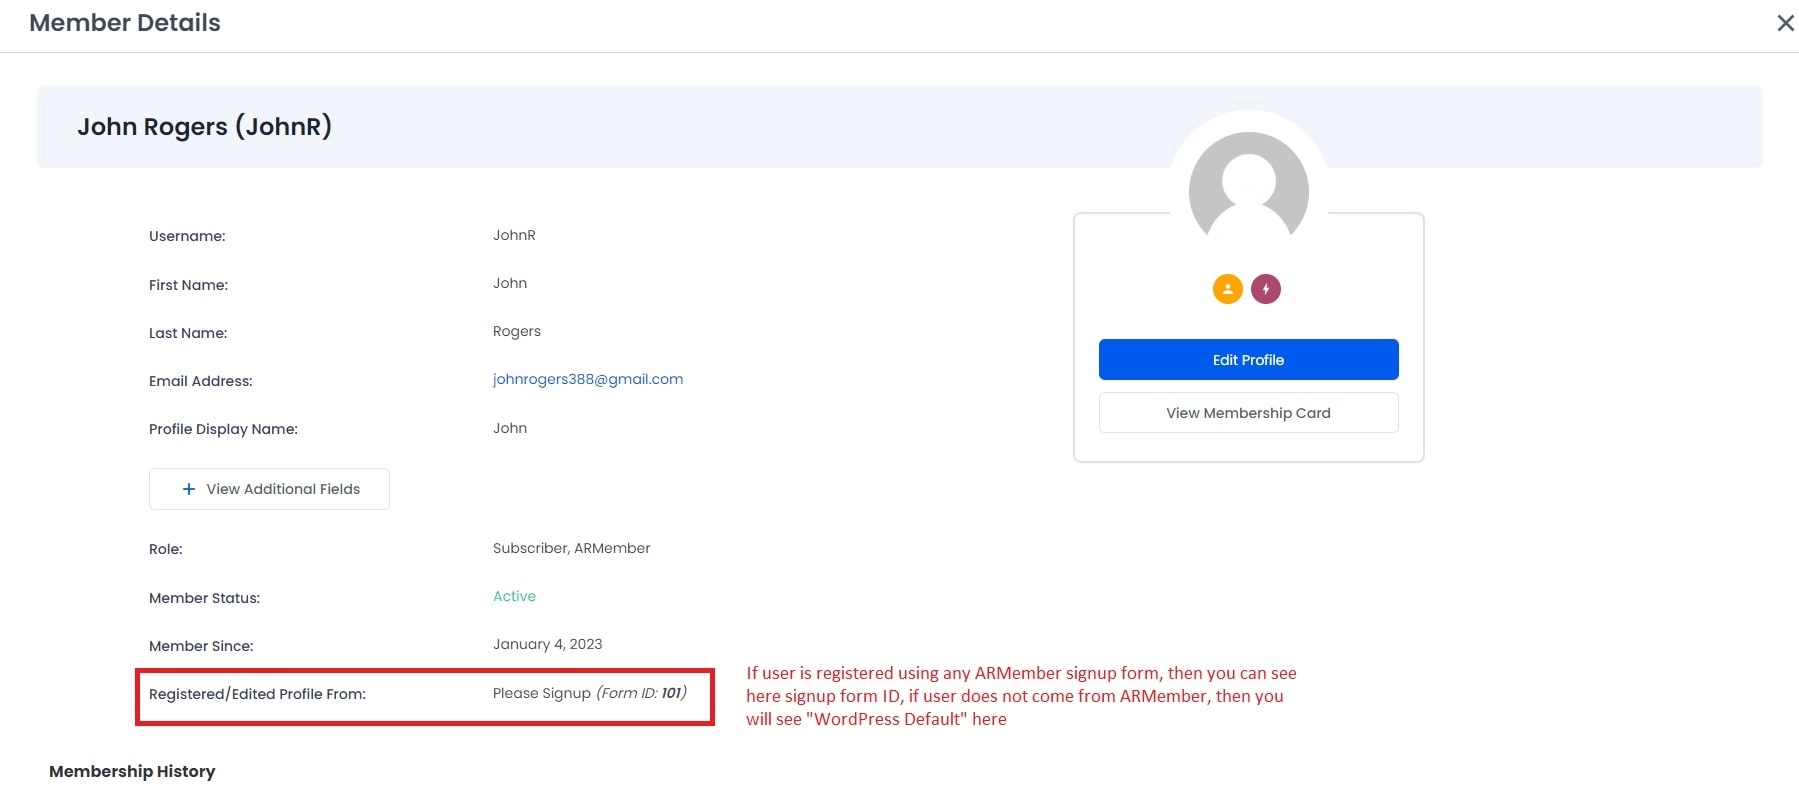Image resolution: width=1799 pixels, height=789 pixels.
Task: Click the Username: label
Action: click(x=187, y=236)
